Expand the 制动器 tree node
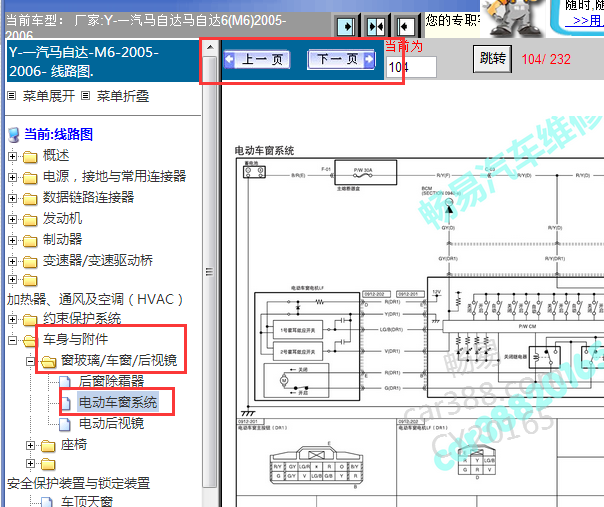 click(12, 240)
